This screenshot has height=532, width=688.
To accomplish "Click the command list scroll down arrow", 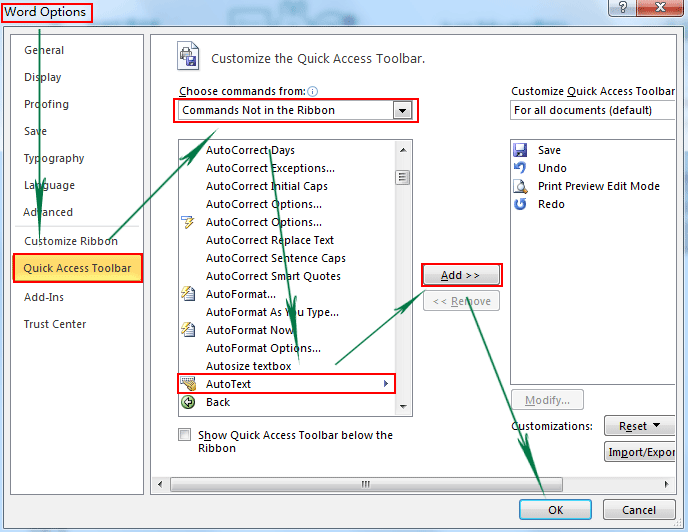I will (x=403, y=406).
